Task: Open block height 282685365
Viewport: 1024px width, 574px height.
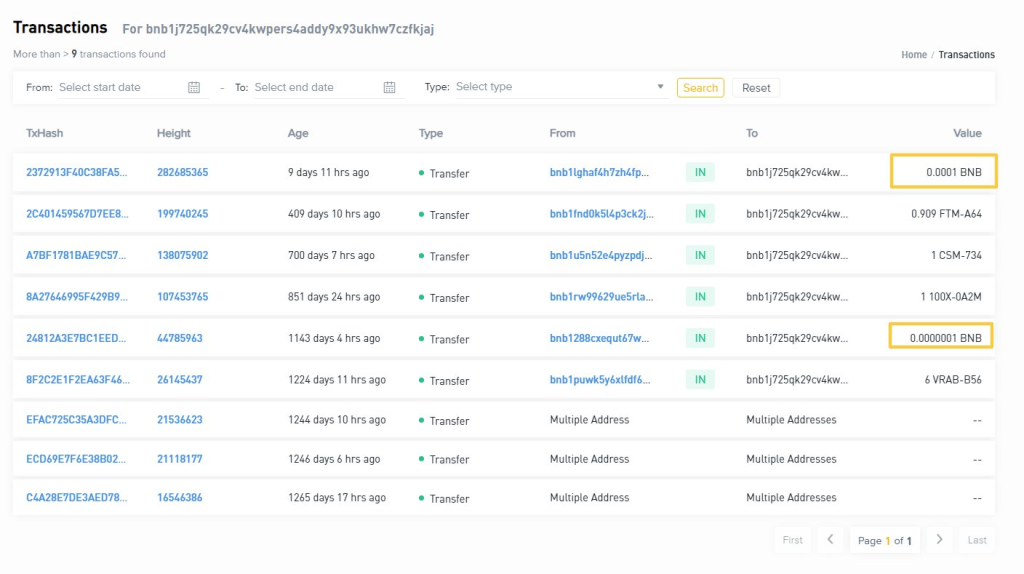Action: (182, 172)
